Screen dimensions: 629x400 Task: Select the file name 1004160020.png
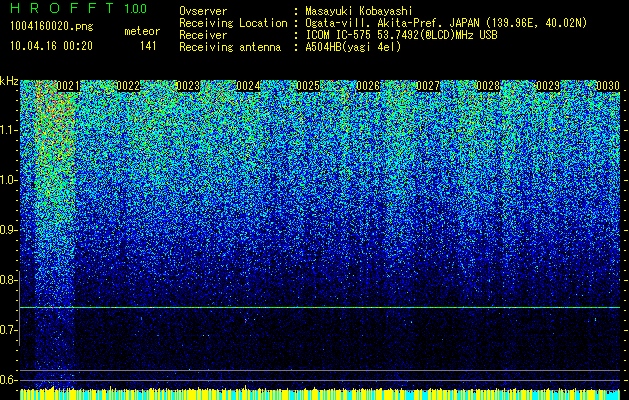coord(52,27)
